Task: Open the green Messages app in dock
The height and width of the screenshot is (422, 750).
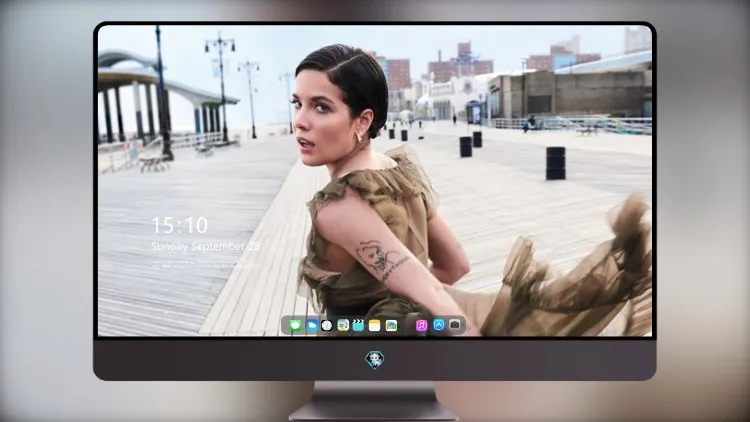Action: tap(295, 326)
